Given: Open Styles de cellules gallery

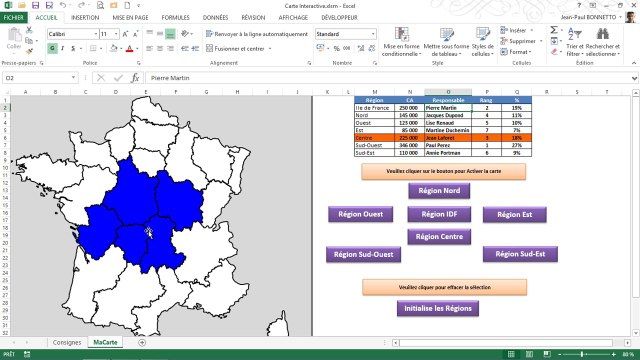Looking at the screenshot, I should click(483, 42).
